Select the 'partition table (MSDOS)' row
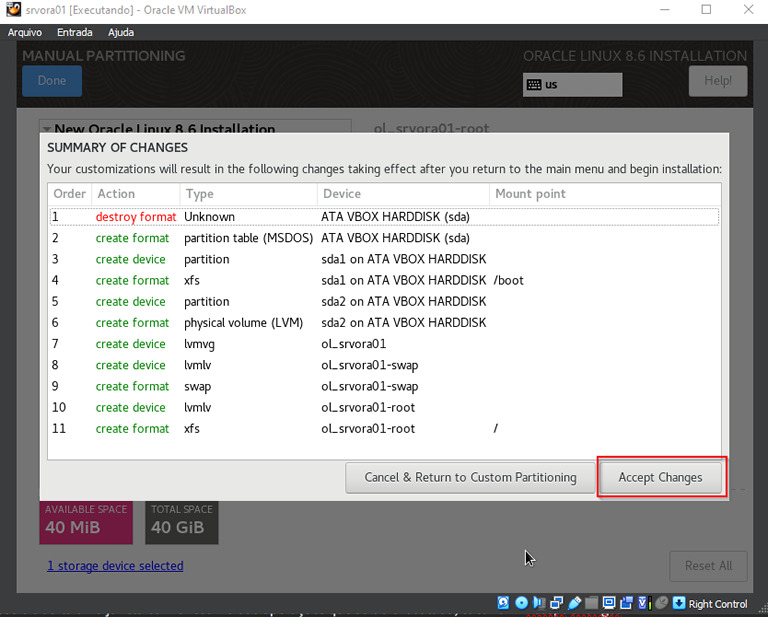The height and width of the screenshot is (617, 768). (384, 238)
